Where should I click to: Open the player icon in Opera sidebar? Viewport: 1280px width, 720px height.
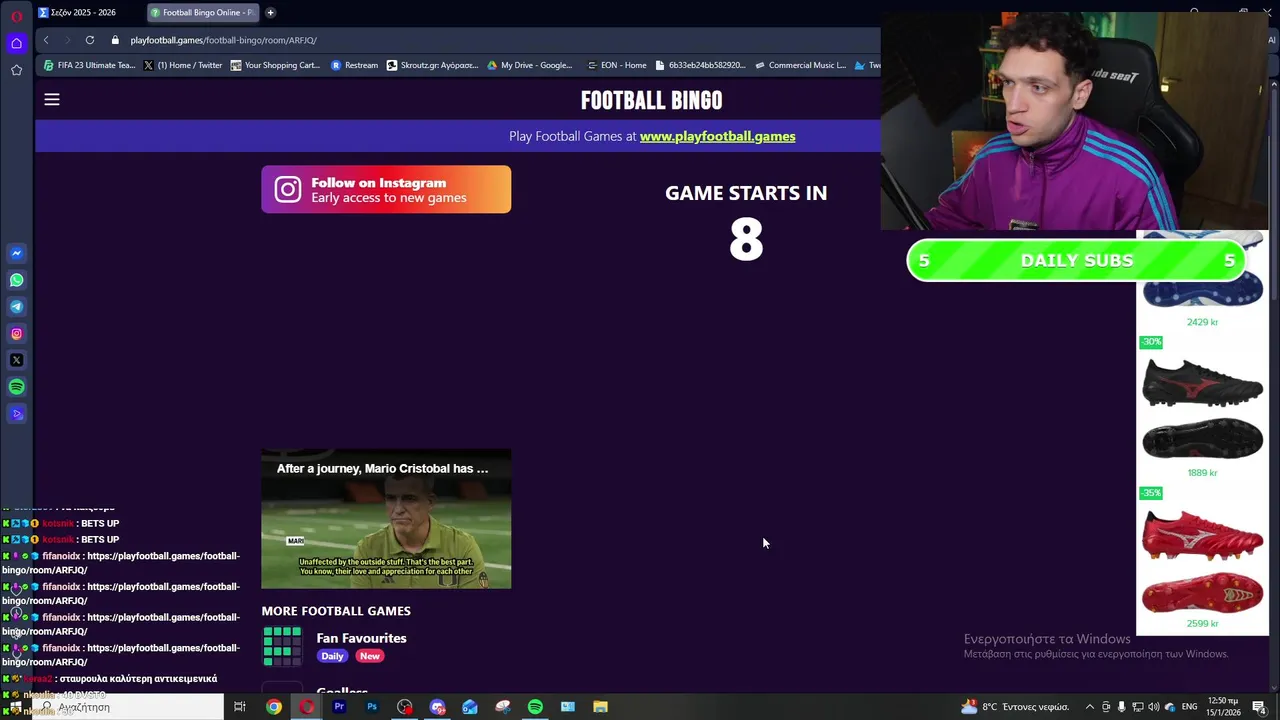16,413
